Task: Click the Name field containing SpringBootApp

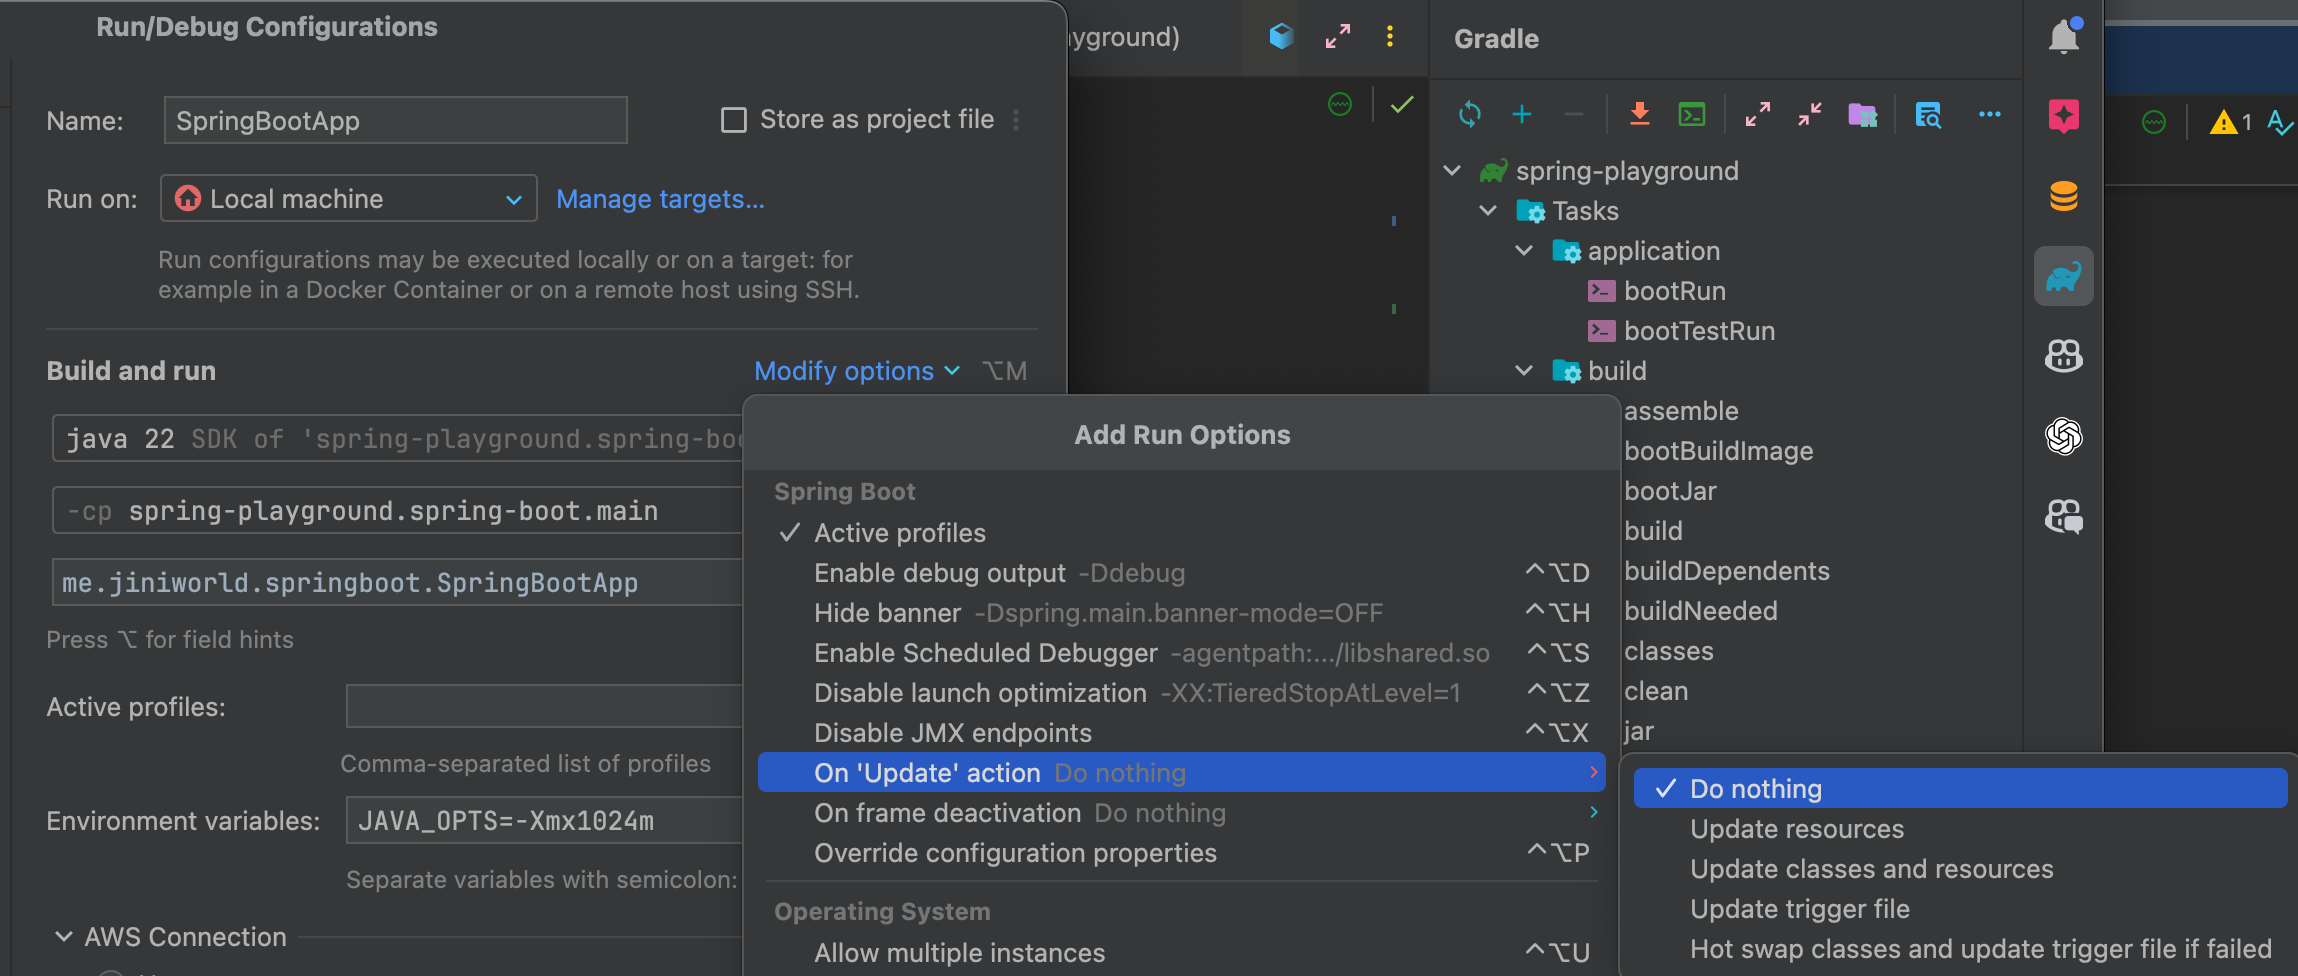Action: [396, 120]
